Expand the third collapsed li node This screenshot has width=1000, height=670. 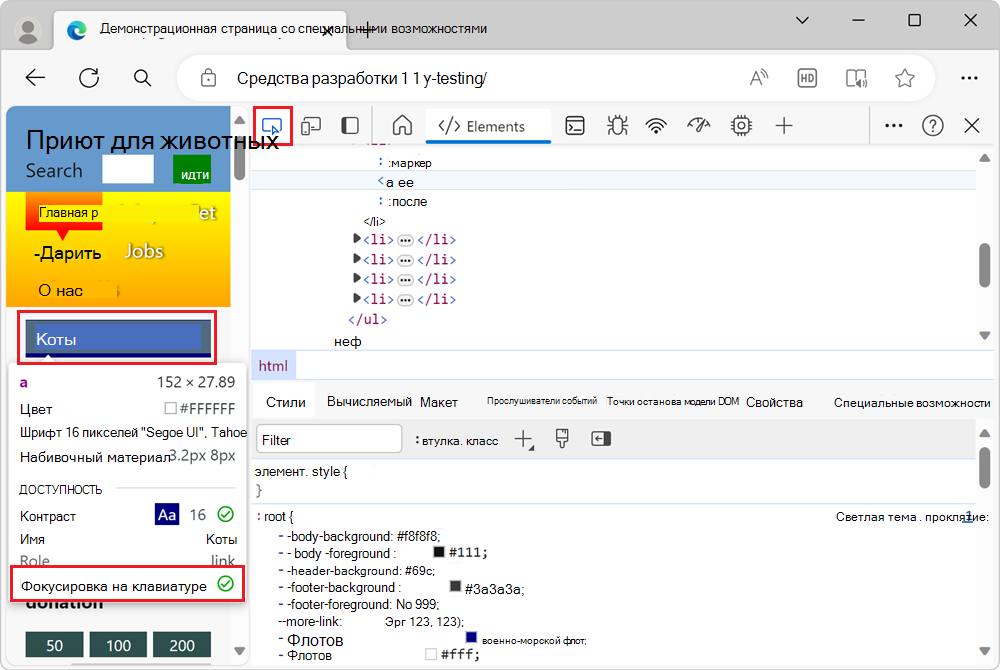pyautogui.click(x=357, y=279)
